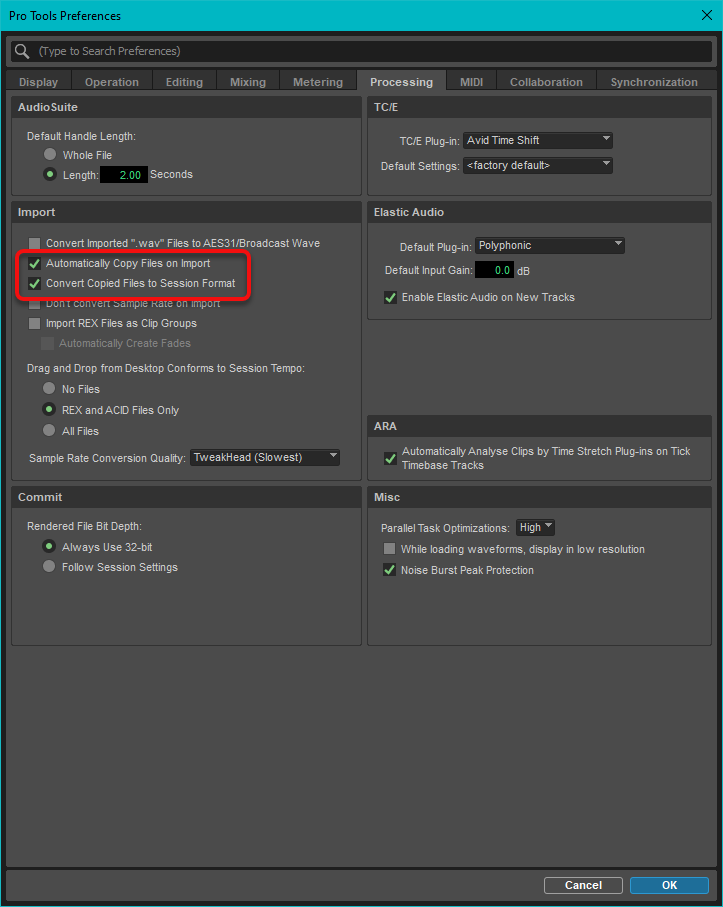Click the Default Input Gain field
This screenshot has height=907, width=723.
coord(494,271)
